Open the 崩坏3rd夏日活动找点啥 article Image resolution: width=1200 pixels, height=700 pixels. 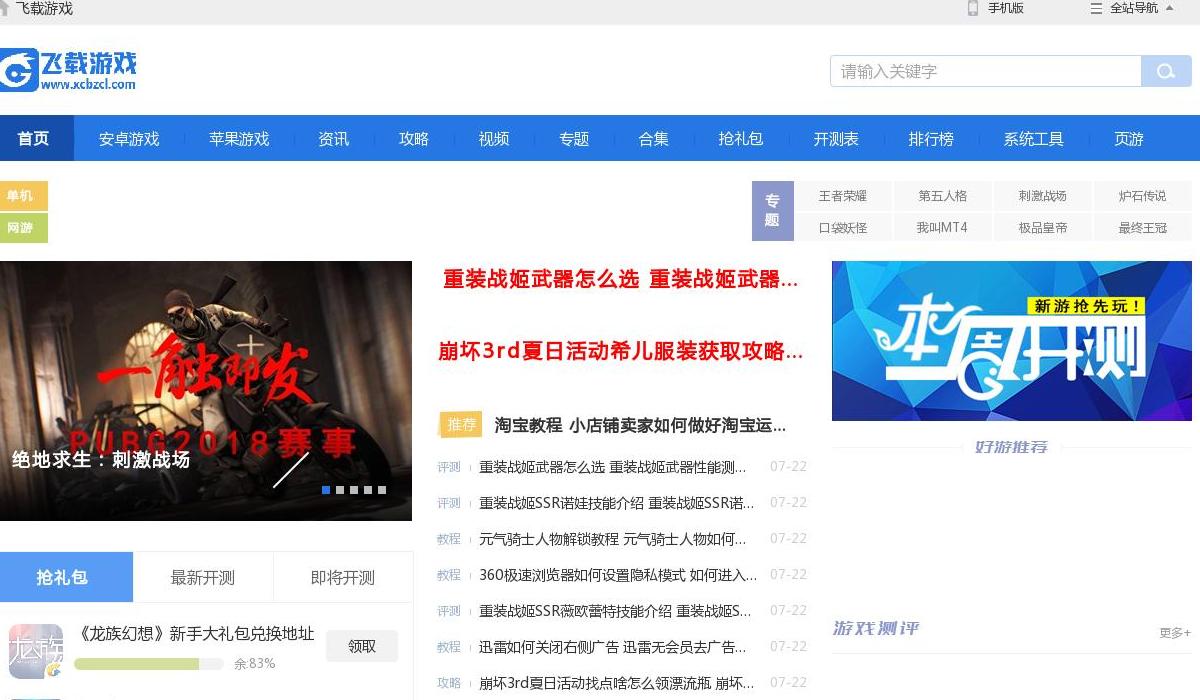pyautogui.click(x=617, y=683)
